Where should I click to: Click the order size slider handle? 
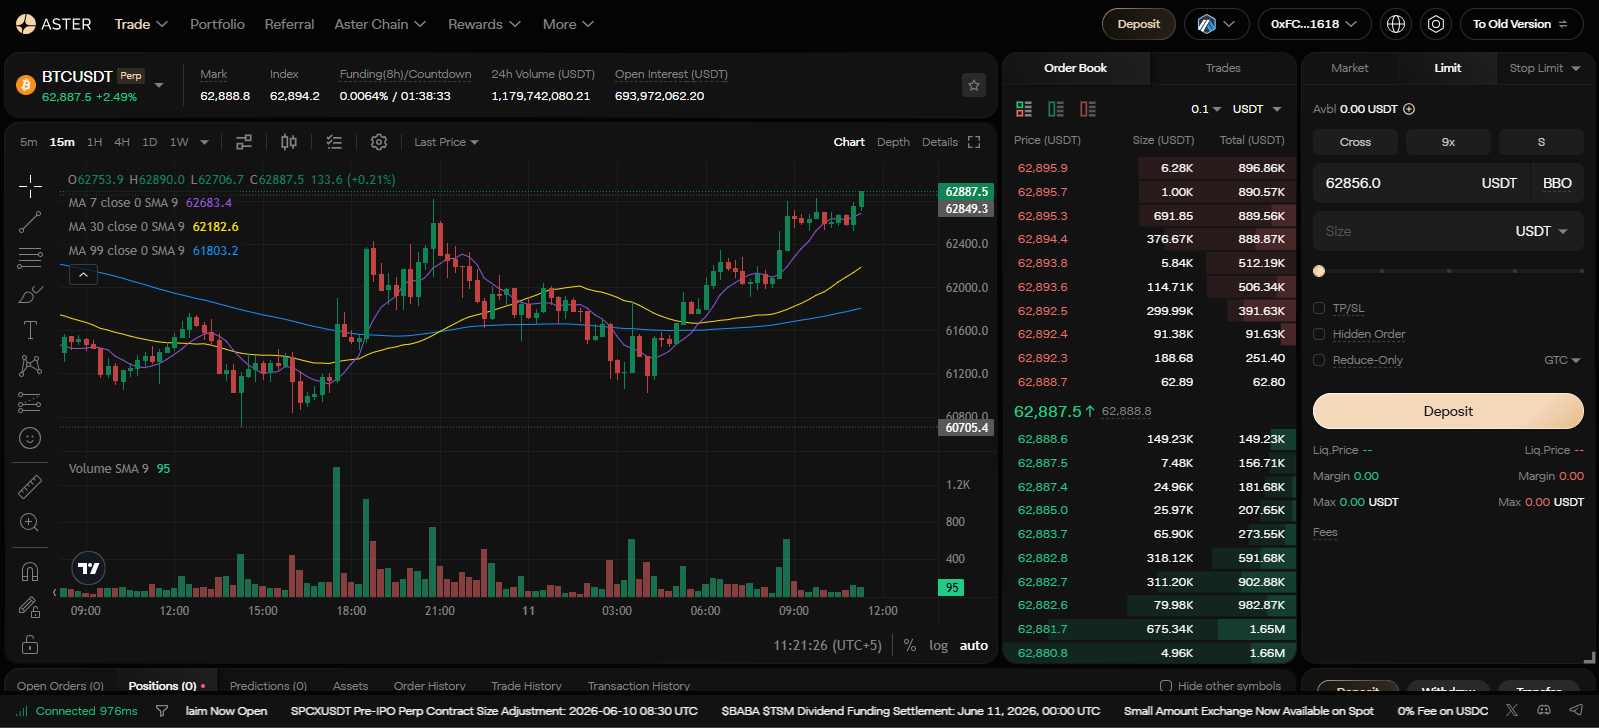point(1319,271)
